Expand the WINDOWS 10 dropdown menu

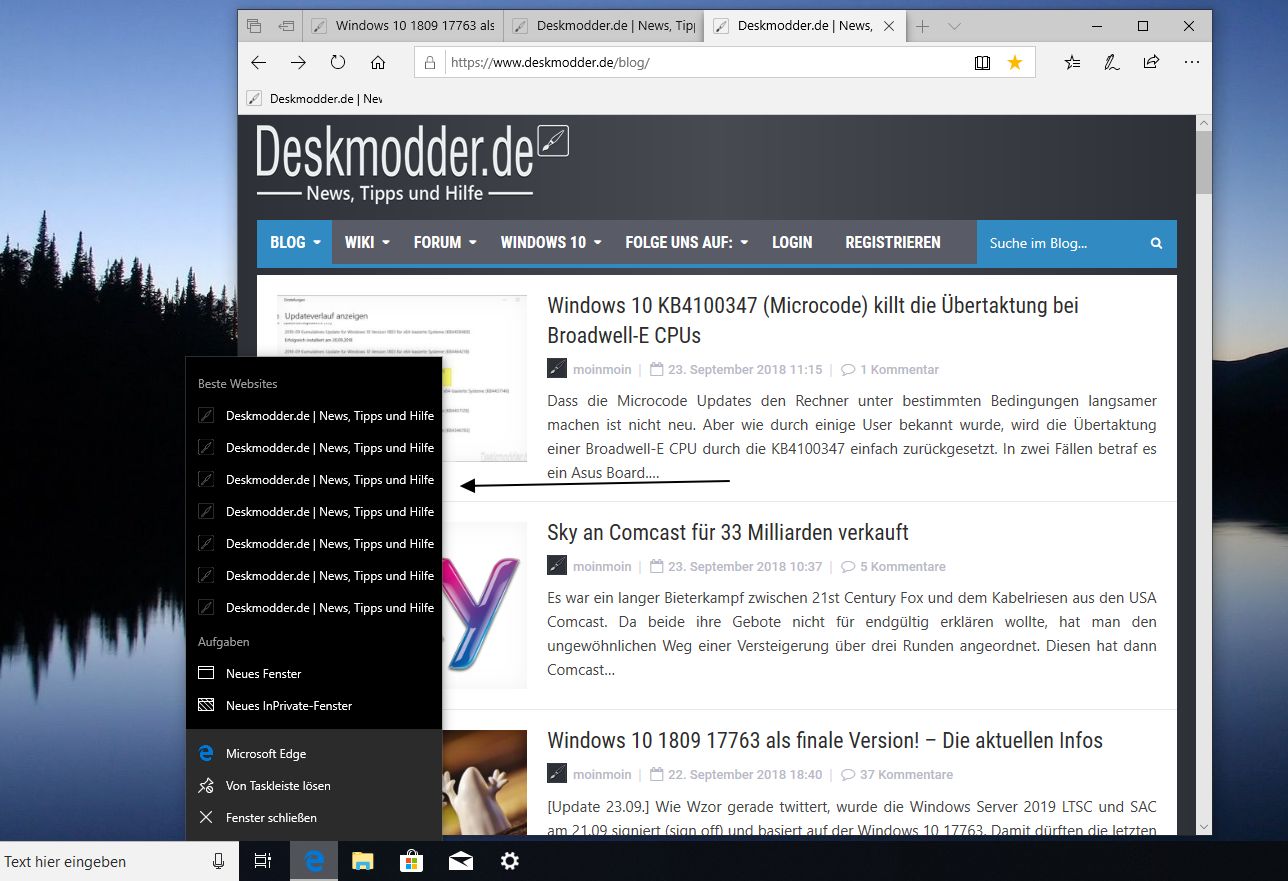click(551, 243)
